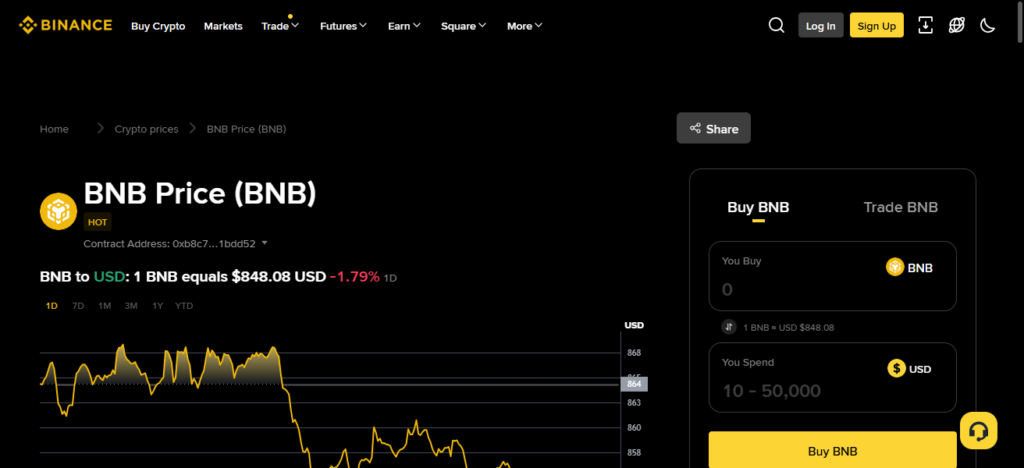
Task: Toggle dark mode moon icon
Action: [x=988, y=25]
